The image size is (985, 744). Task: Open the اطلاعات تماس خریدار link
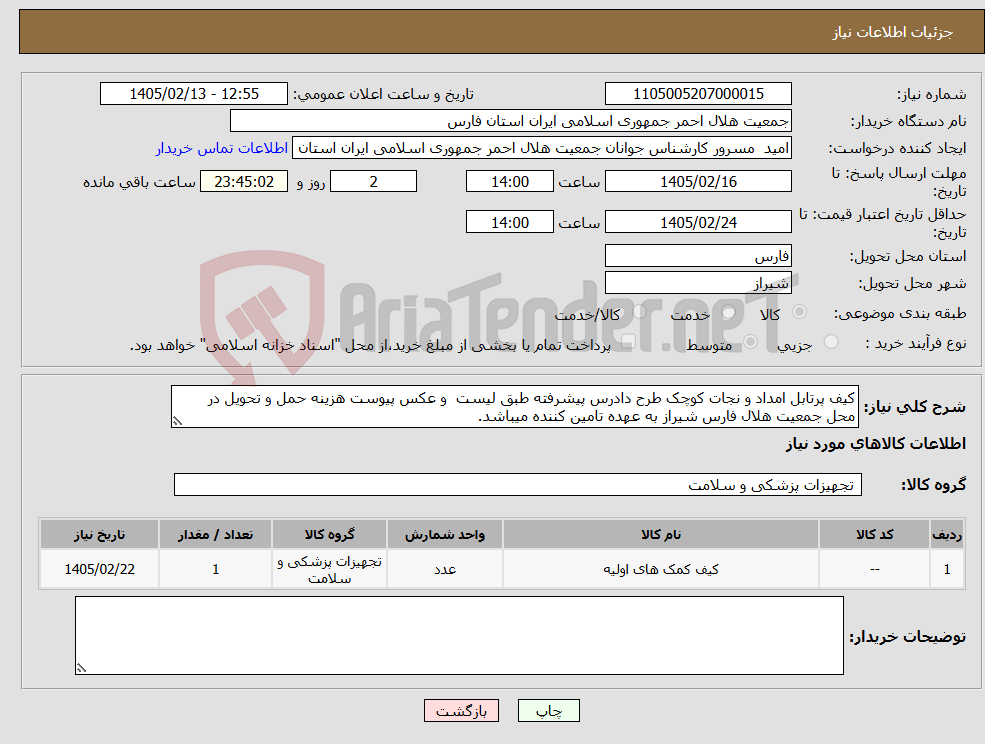pyautogui.click(x=222, y=148)
